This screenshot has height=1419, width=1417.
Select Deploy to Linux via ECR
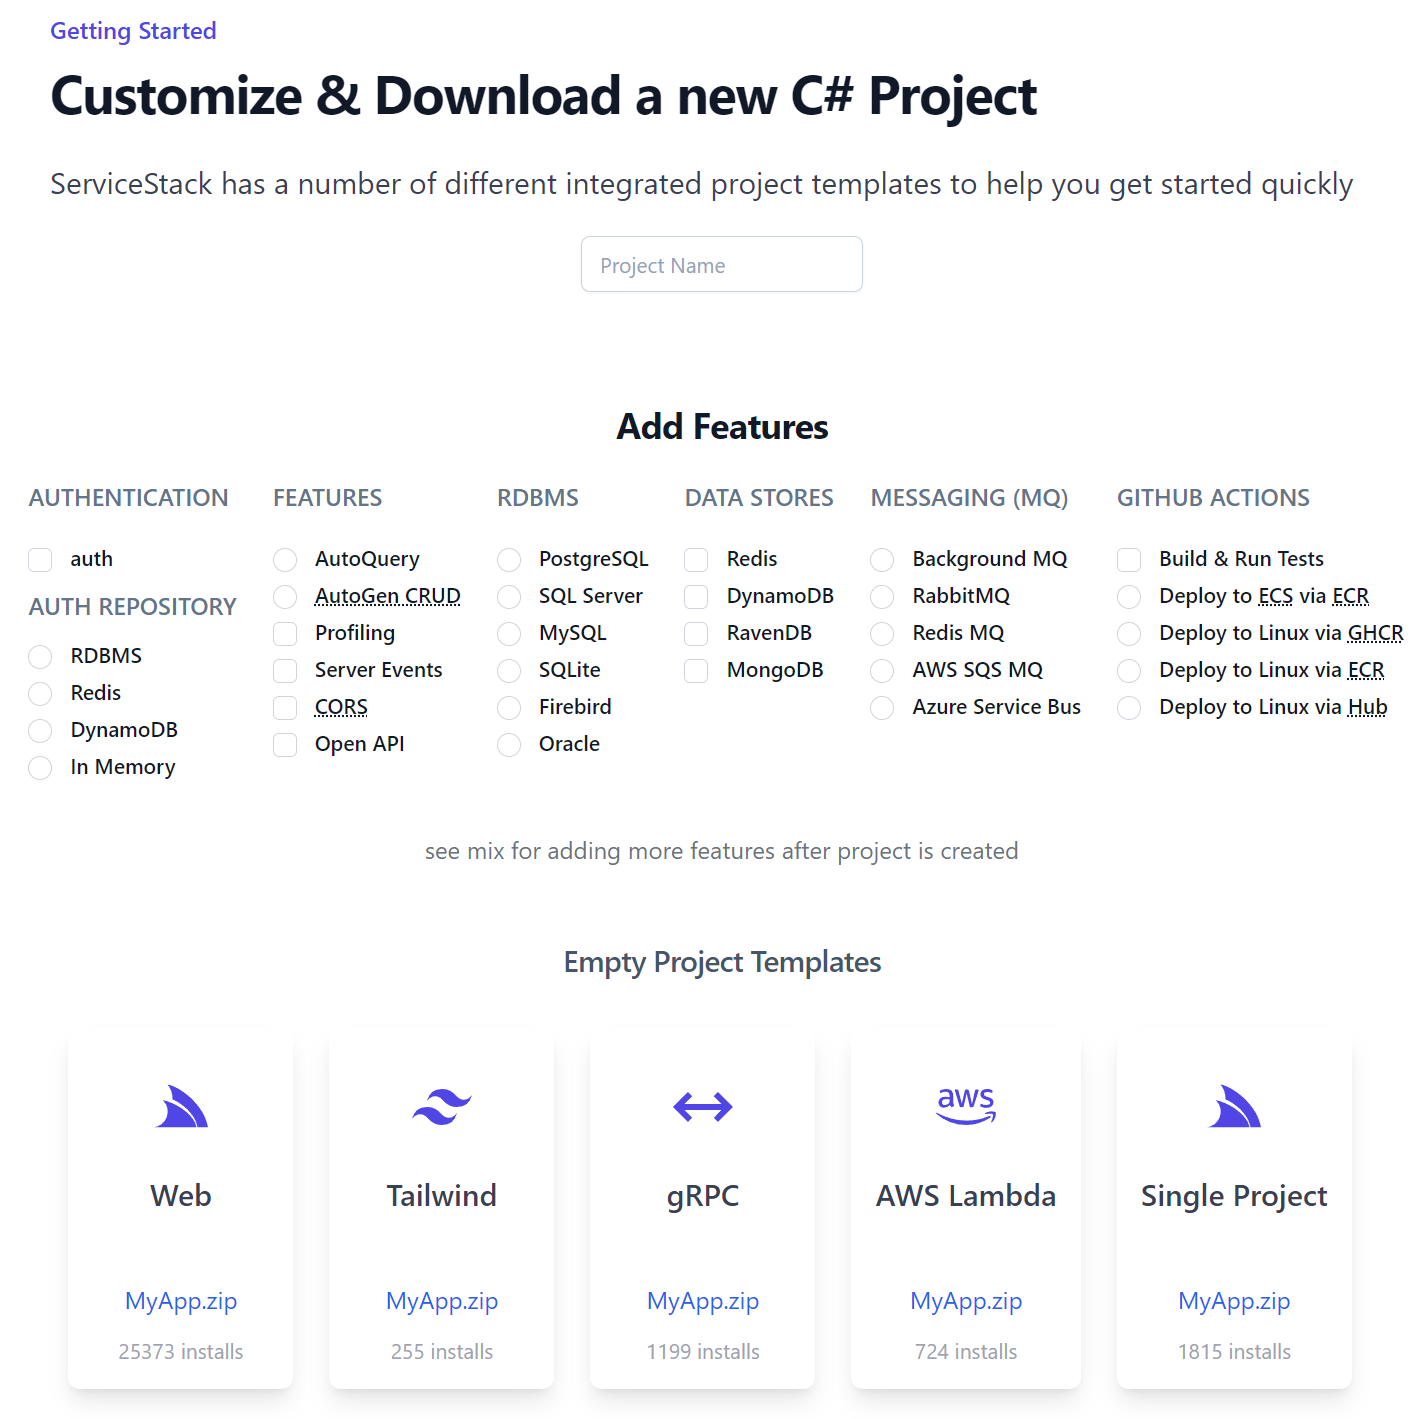1129,671
